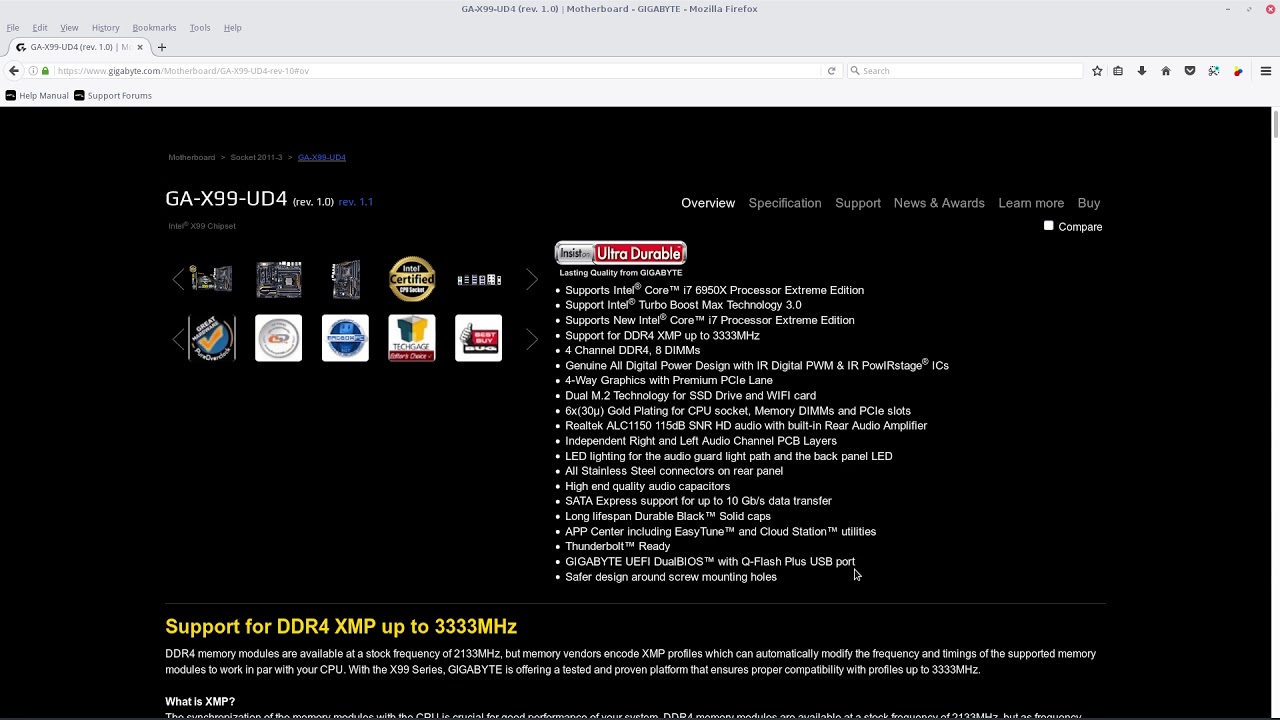Open the View menu
The height and width of the screenshot is (720, 1280).
point(69,28)
